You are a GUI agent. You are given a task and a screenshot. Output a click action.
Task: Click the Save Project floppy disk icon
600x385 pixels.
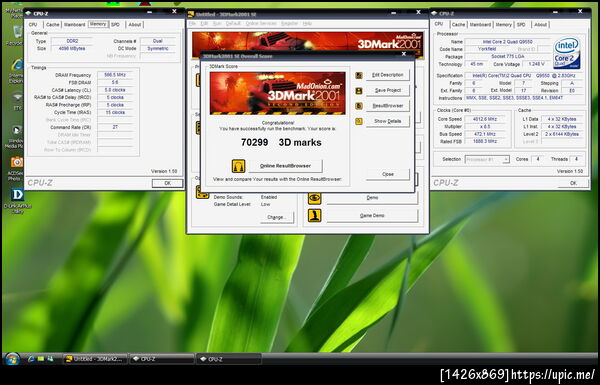[359, 91]
